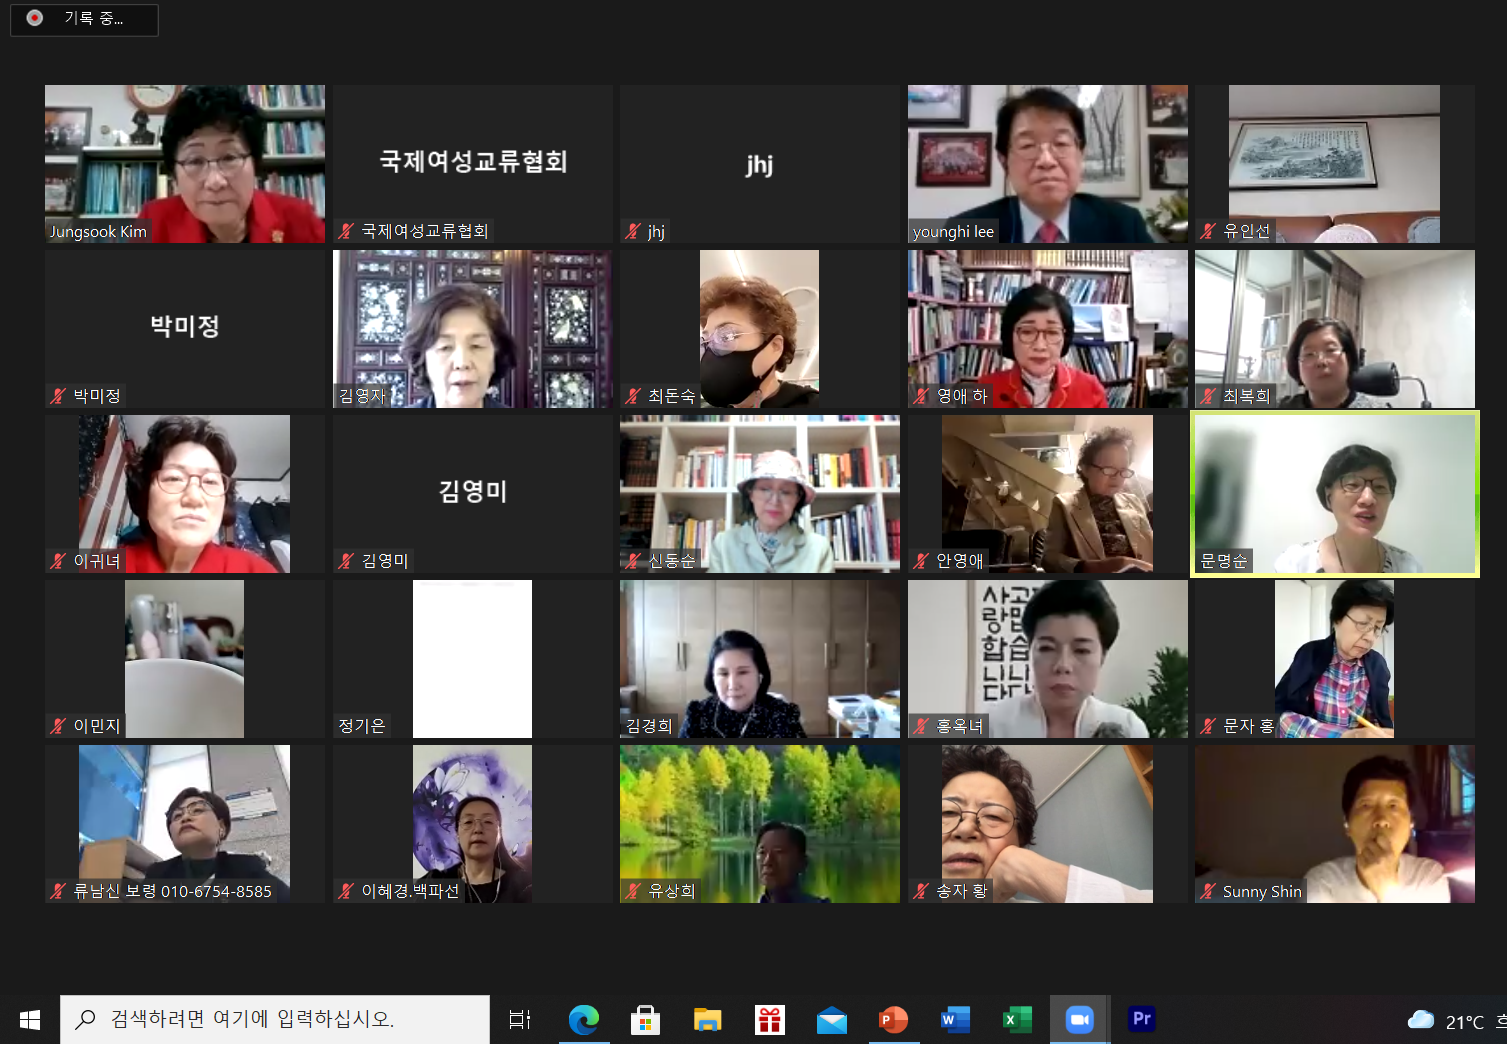
Task: Open Microsoft Store from the taskbar
Action: pyautogui.click(x=645, y=1019)
